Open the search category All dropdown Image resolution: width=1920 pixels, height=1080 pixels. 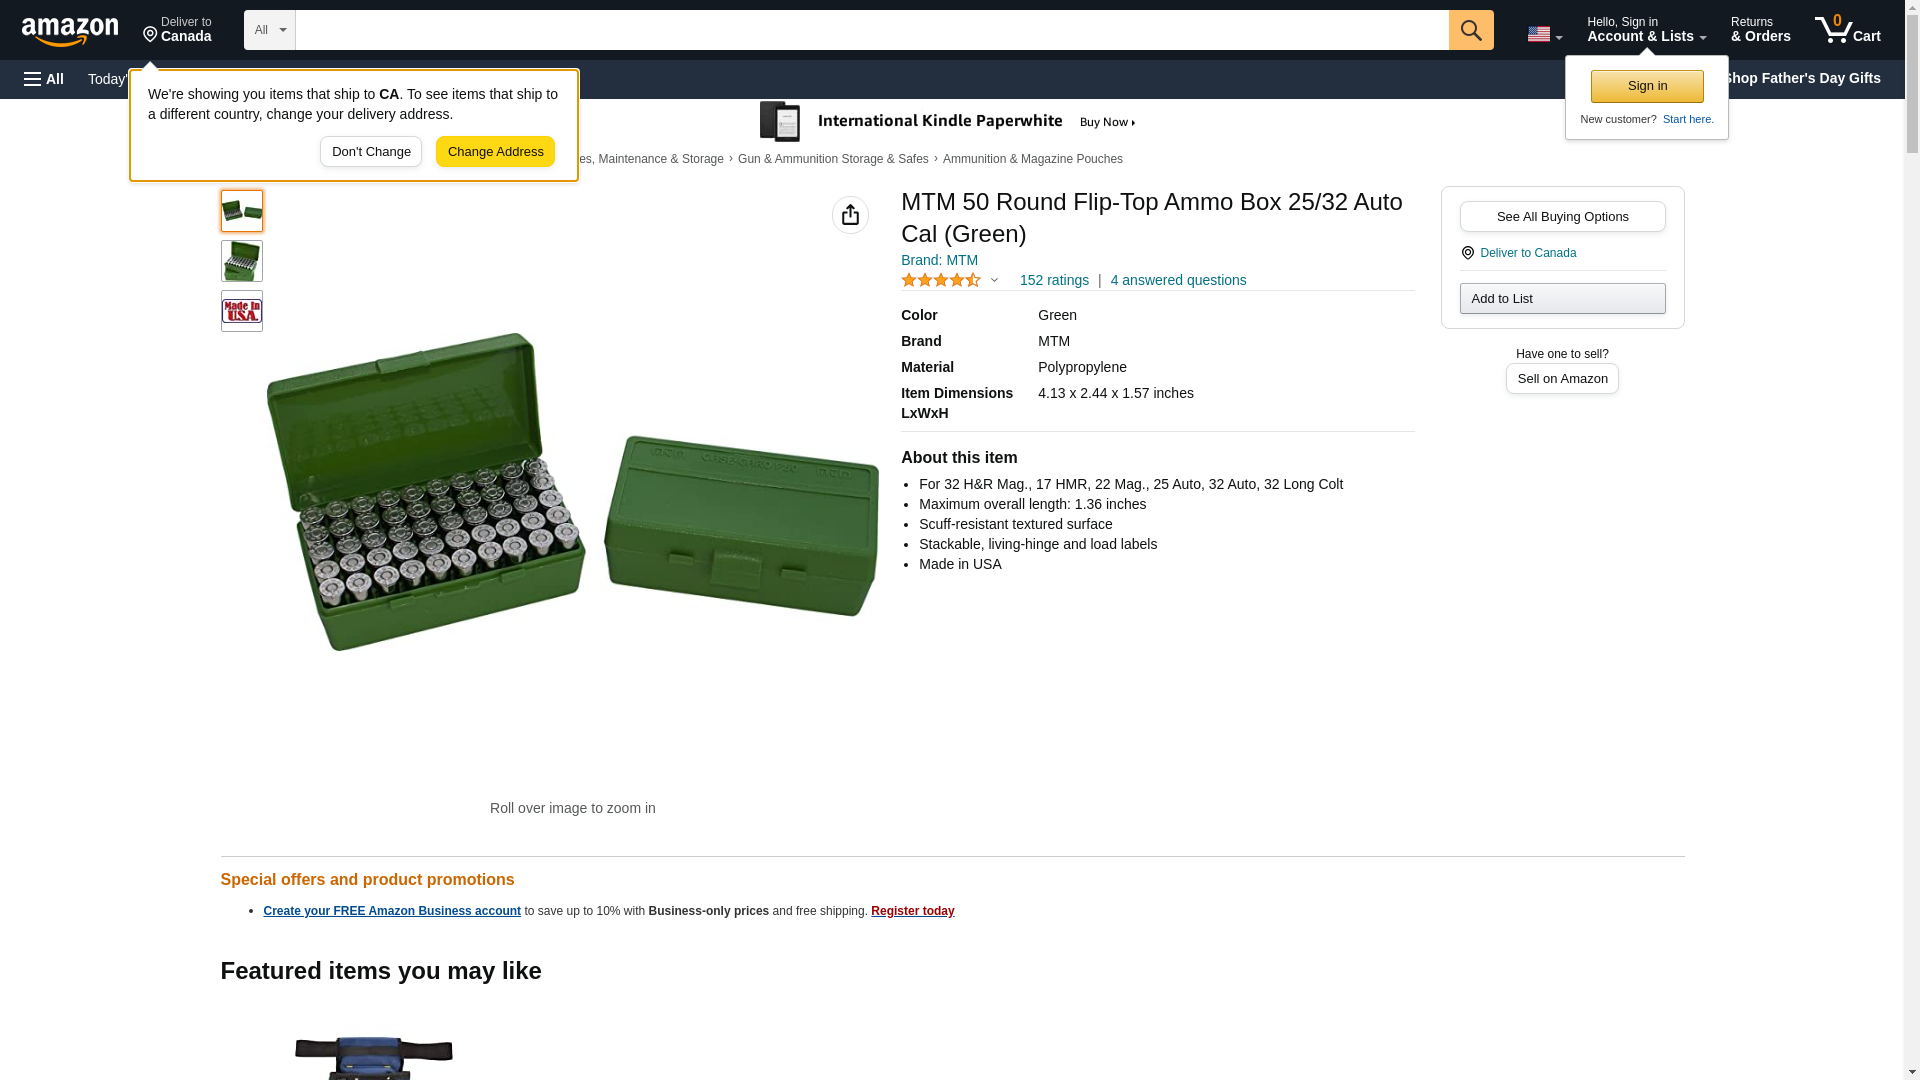click(269, 30)
